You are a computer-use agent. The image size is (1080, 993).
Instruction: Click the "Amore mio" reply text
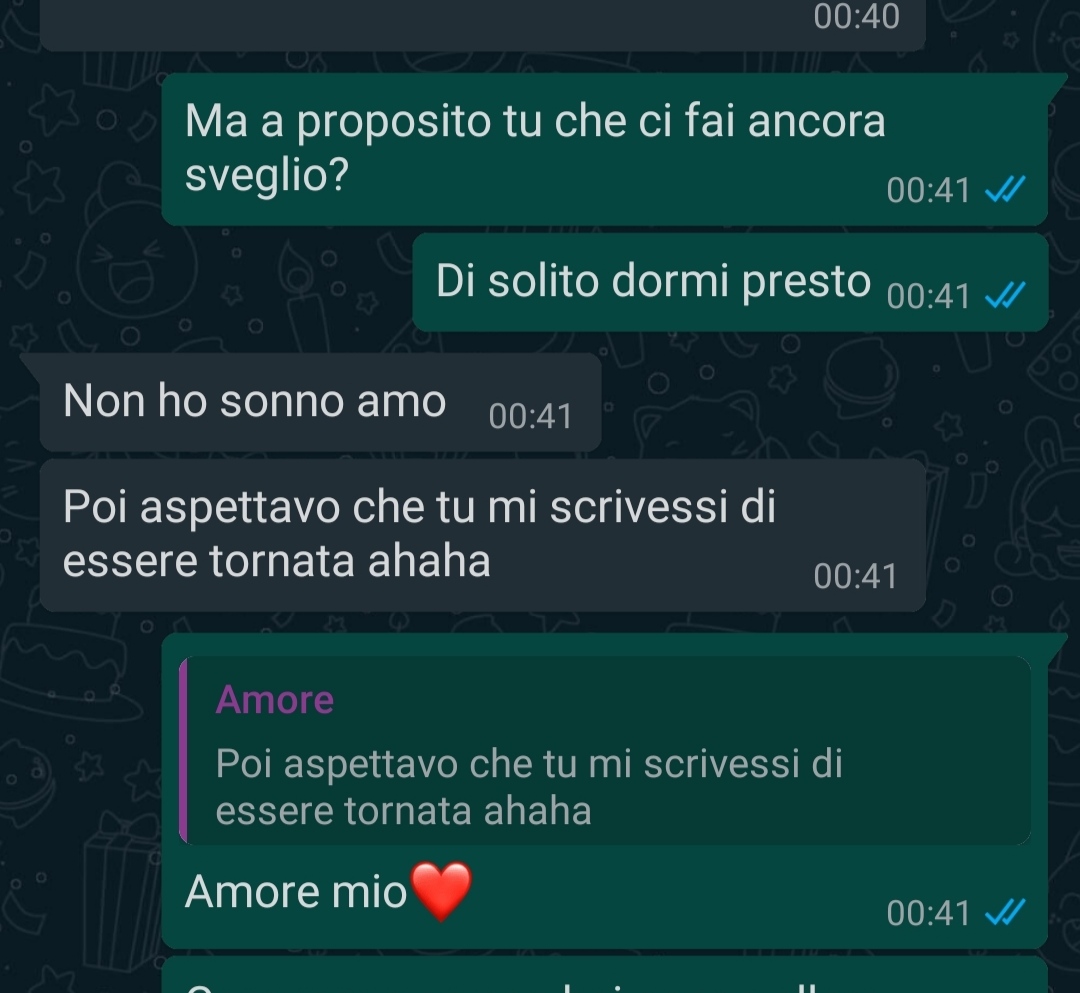pos(296,892)
